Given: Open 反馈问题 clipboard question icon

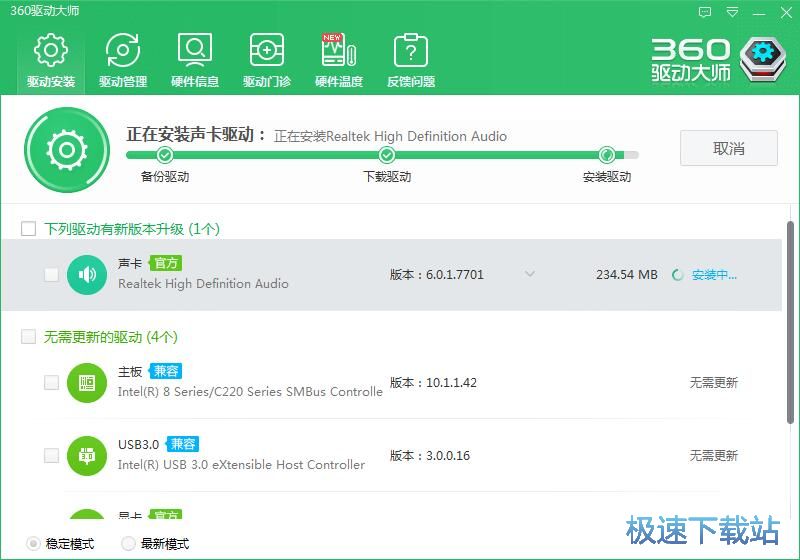Looking at the screenshot, I should [x=411, y=50].
